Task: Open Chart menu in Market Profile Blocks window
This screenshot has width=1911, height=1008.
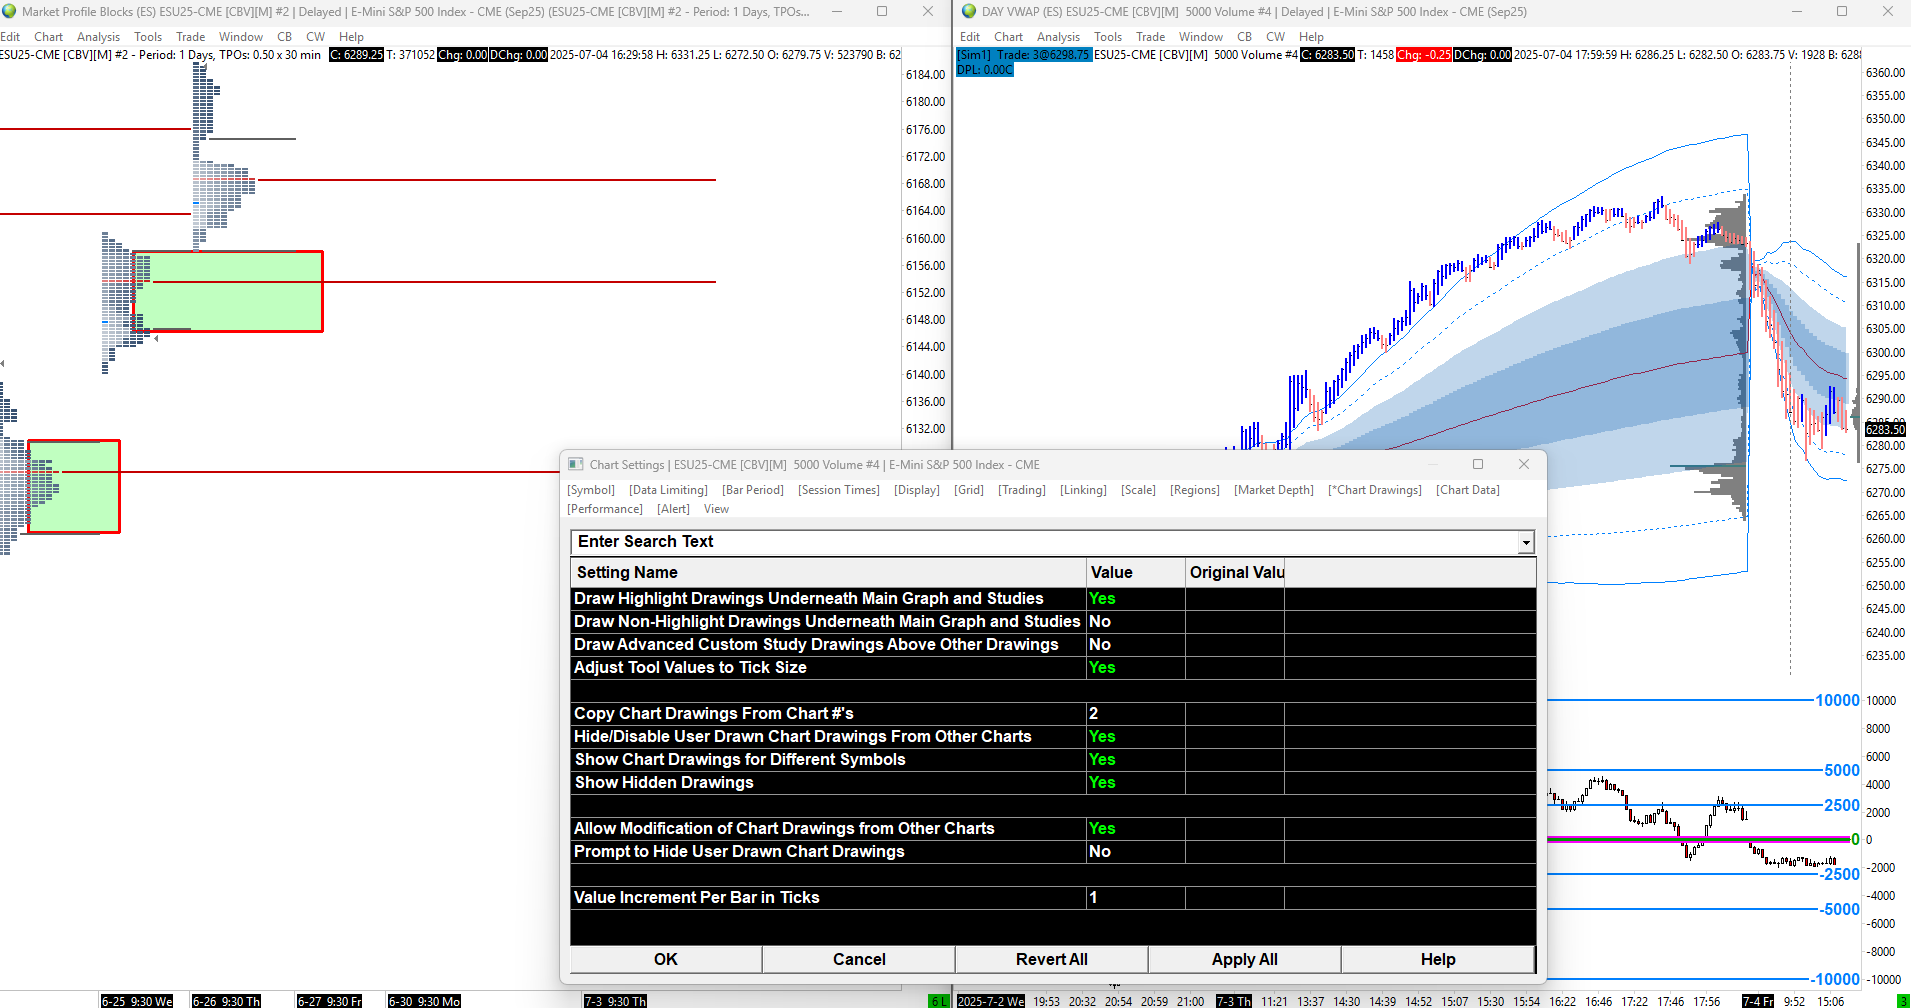Action: [x=48, y=37]
